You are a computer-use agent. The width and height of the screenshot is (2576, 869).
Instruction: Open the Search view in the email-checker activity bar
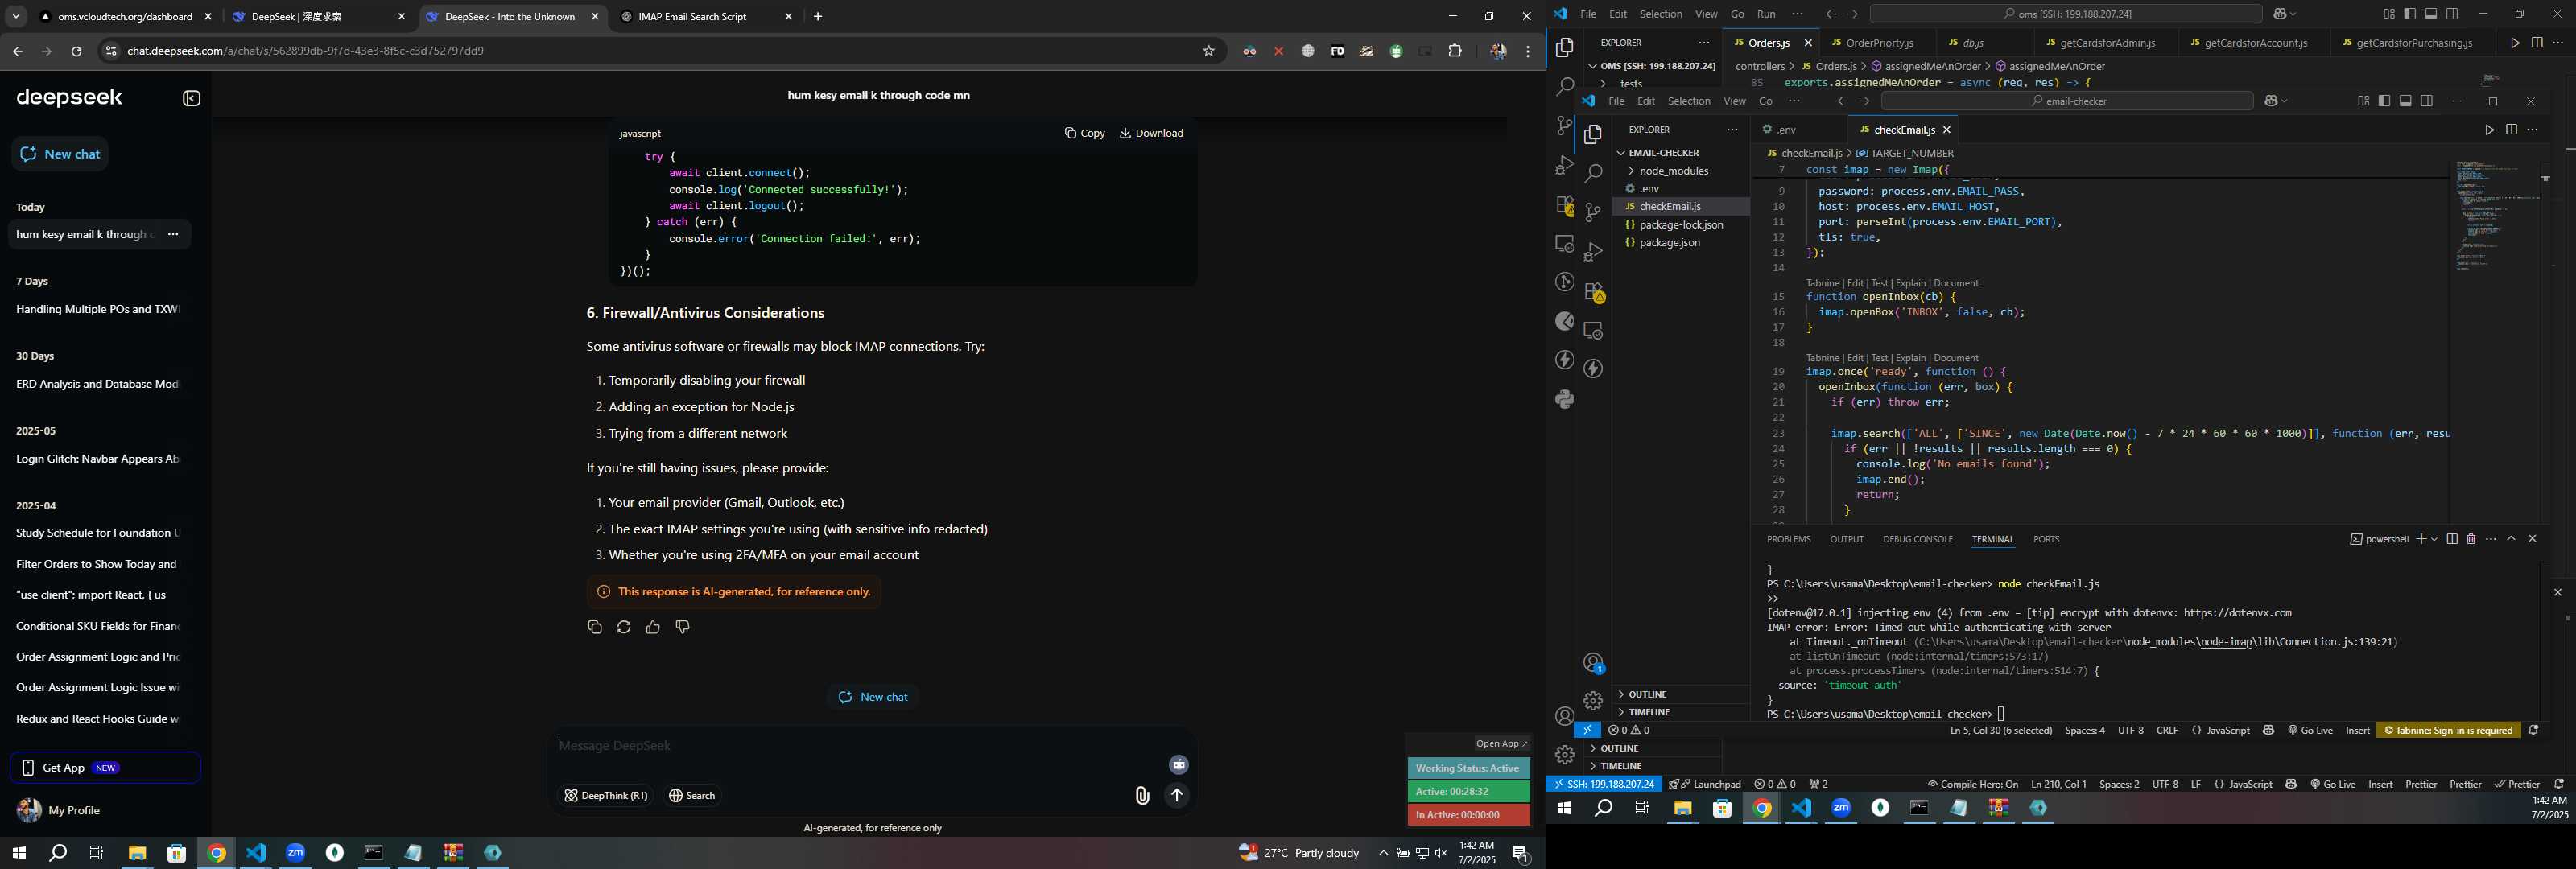1593,173
